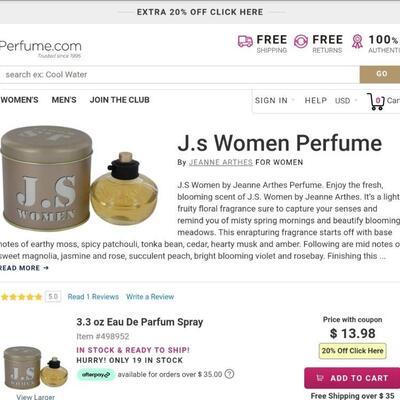Click the authenticity ribbon badge icon
The width and height of the screenshot is (400, 400).
[357, 41]
